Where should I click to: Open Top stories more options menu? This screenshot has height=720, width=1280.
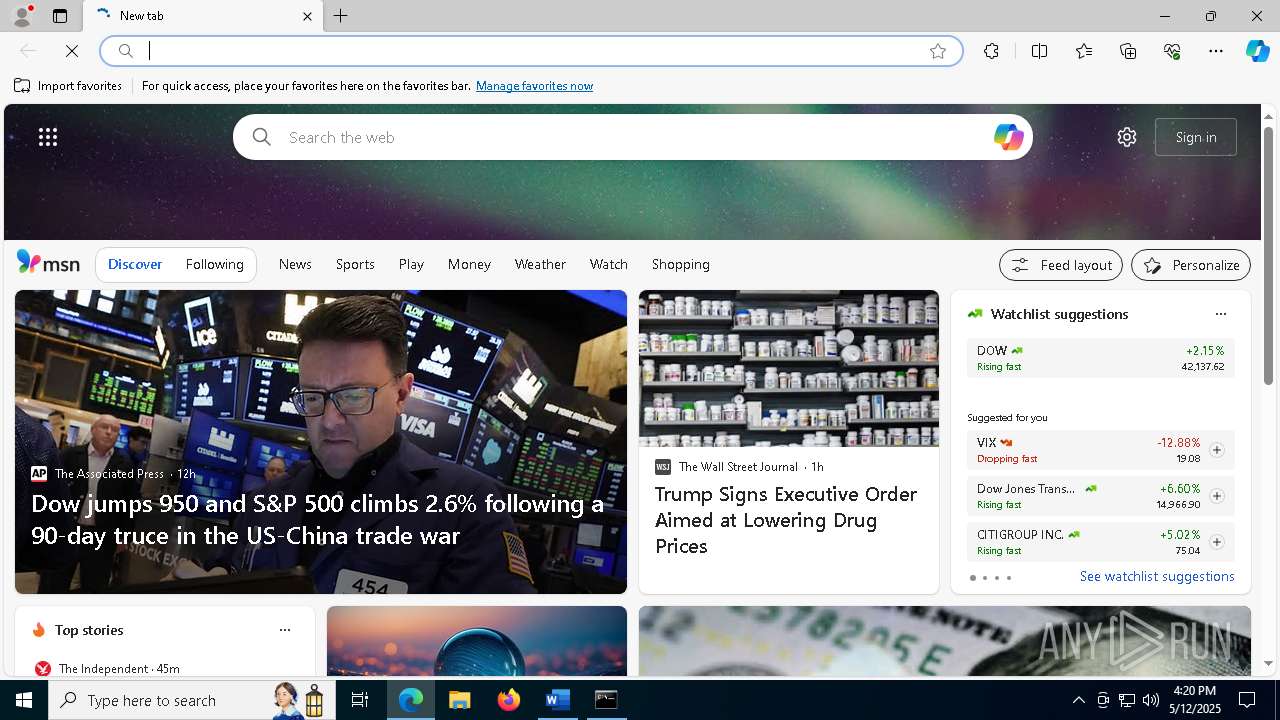[x=285, y=630]
